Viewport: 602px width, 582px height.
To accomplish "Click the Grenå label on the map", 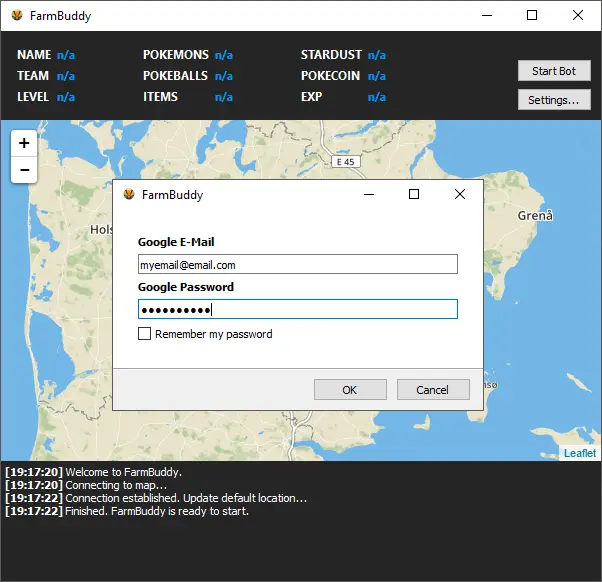I will [x=535, y=216].
